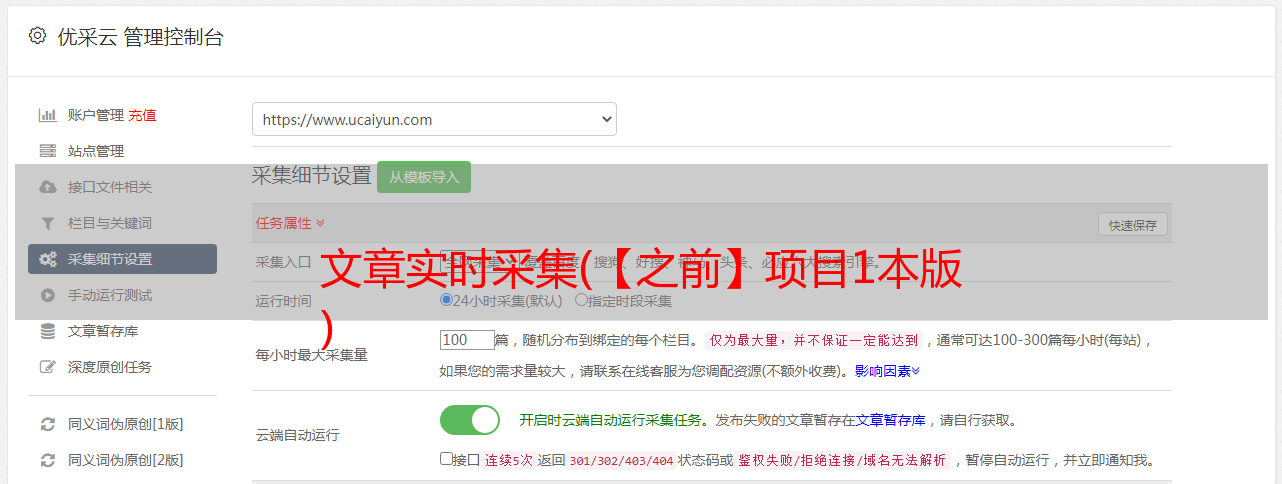
Task: Click the 云端自动运行 row label
Action: coord(298,435)
